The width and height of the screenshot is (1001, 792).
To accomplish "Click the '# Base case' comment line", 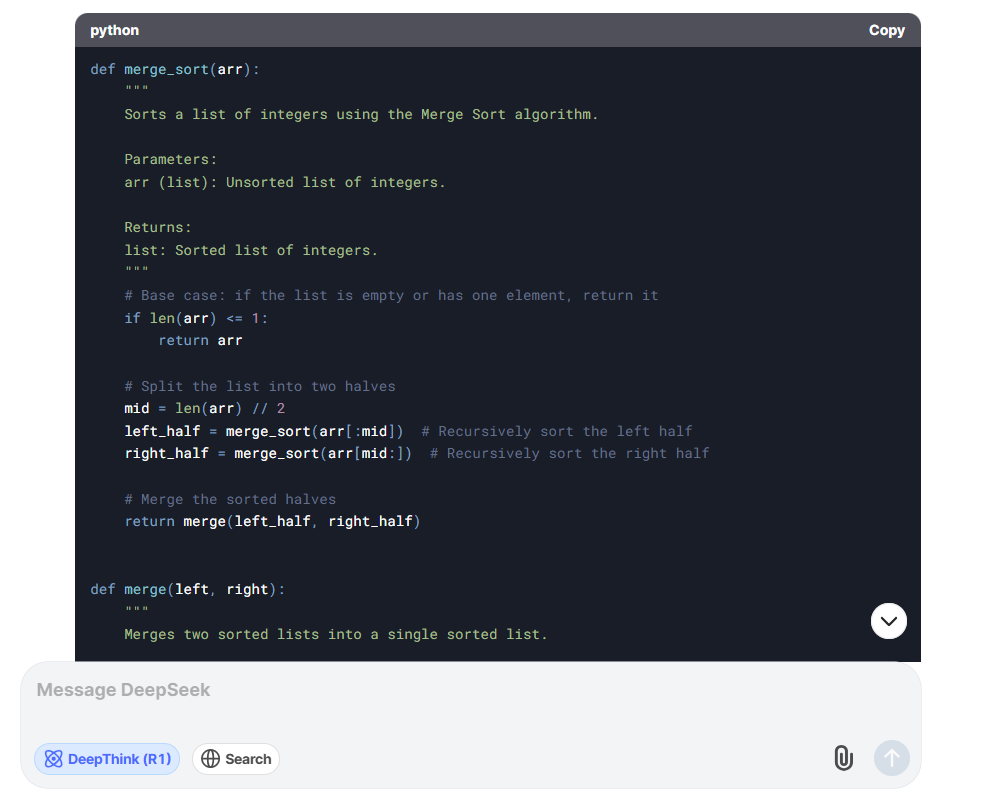I will pos(391,295).
